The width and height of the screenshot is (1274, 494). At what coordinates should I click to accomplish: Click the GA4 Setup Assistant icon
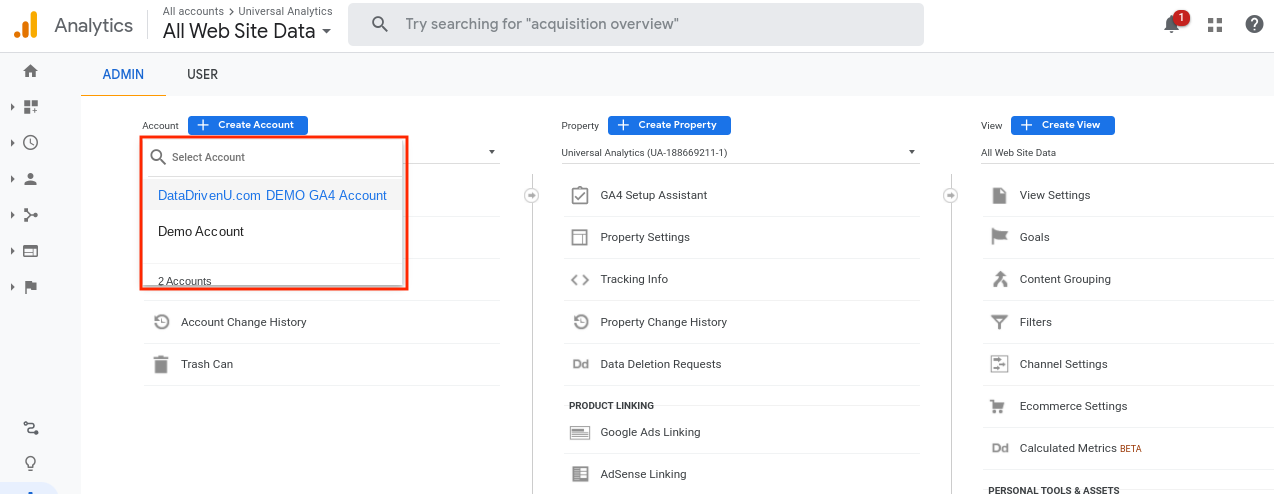[580, 195]
